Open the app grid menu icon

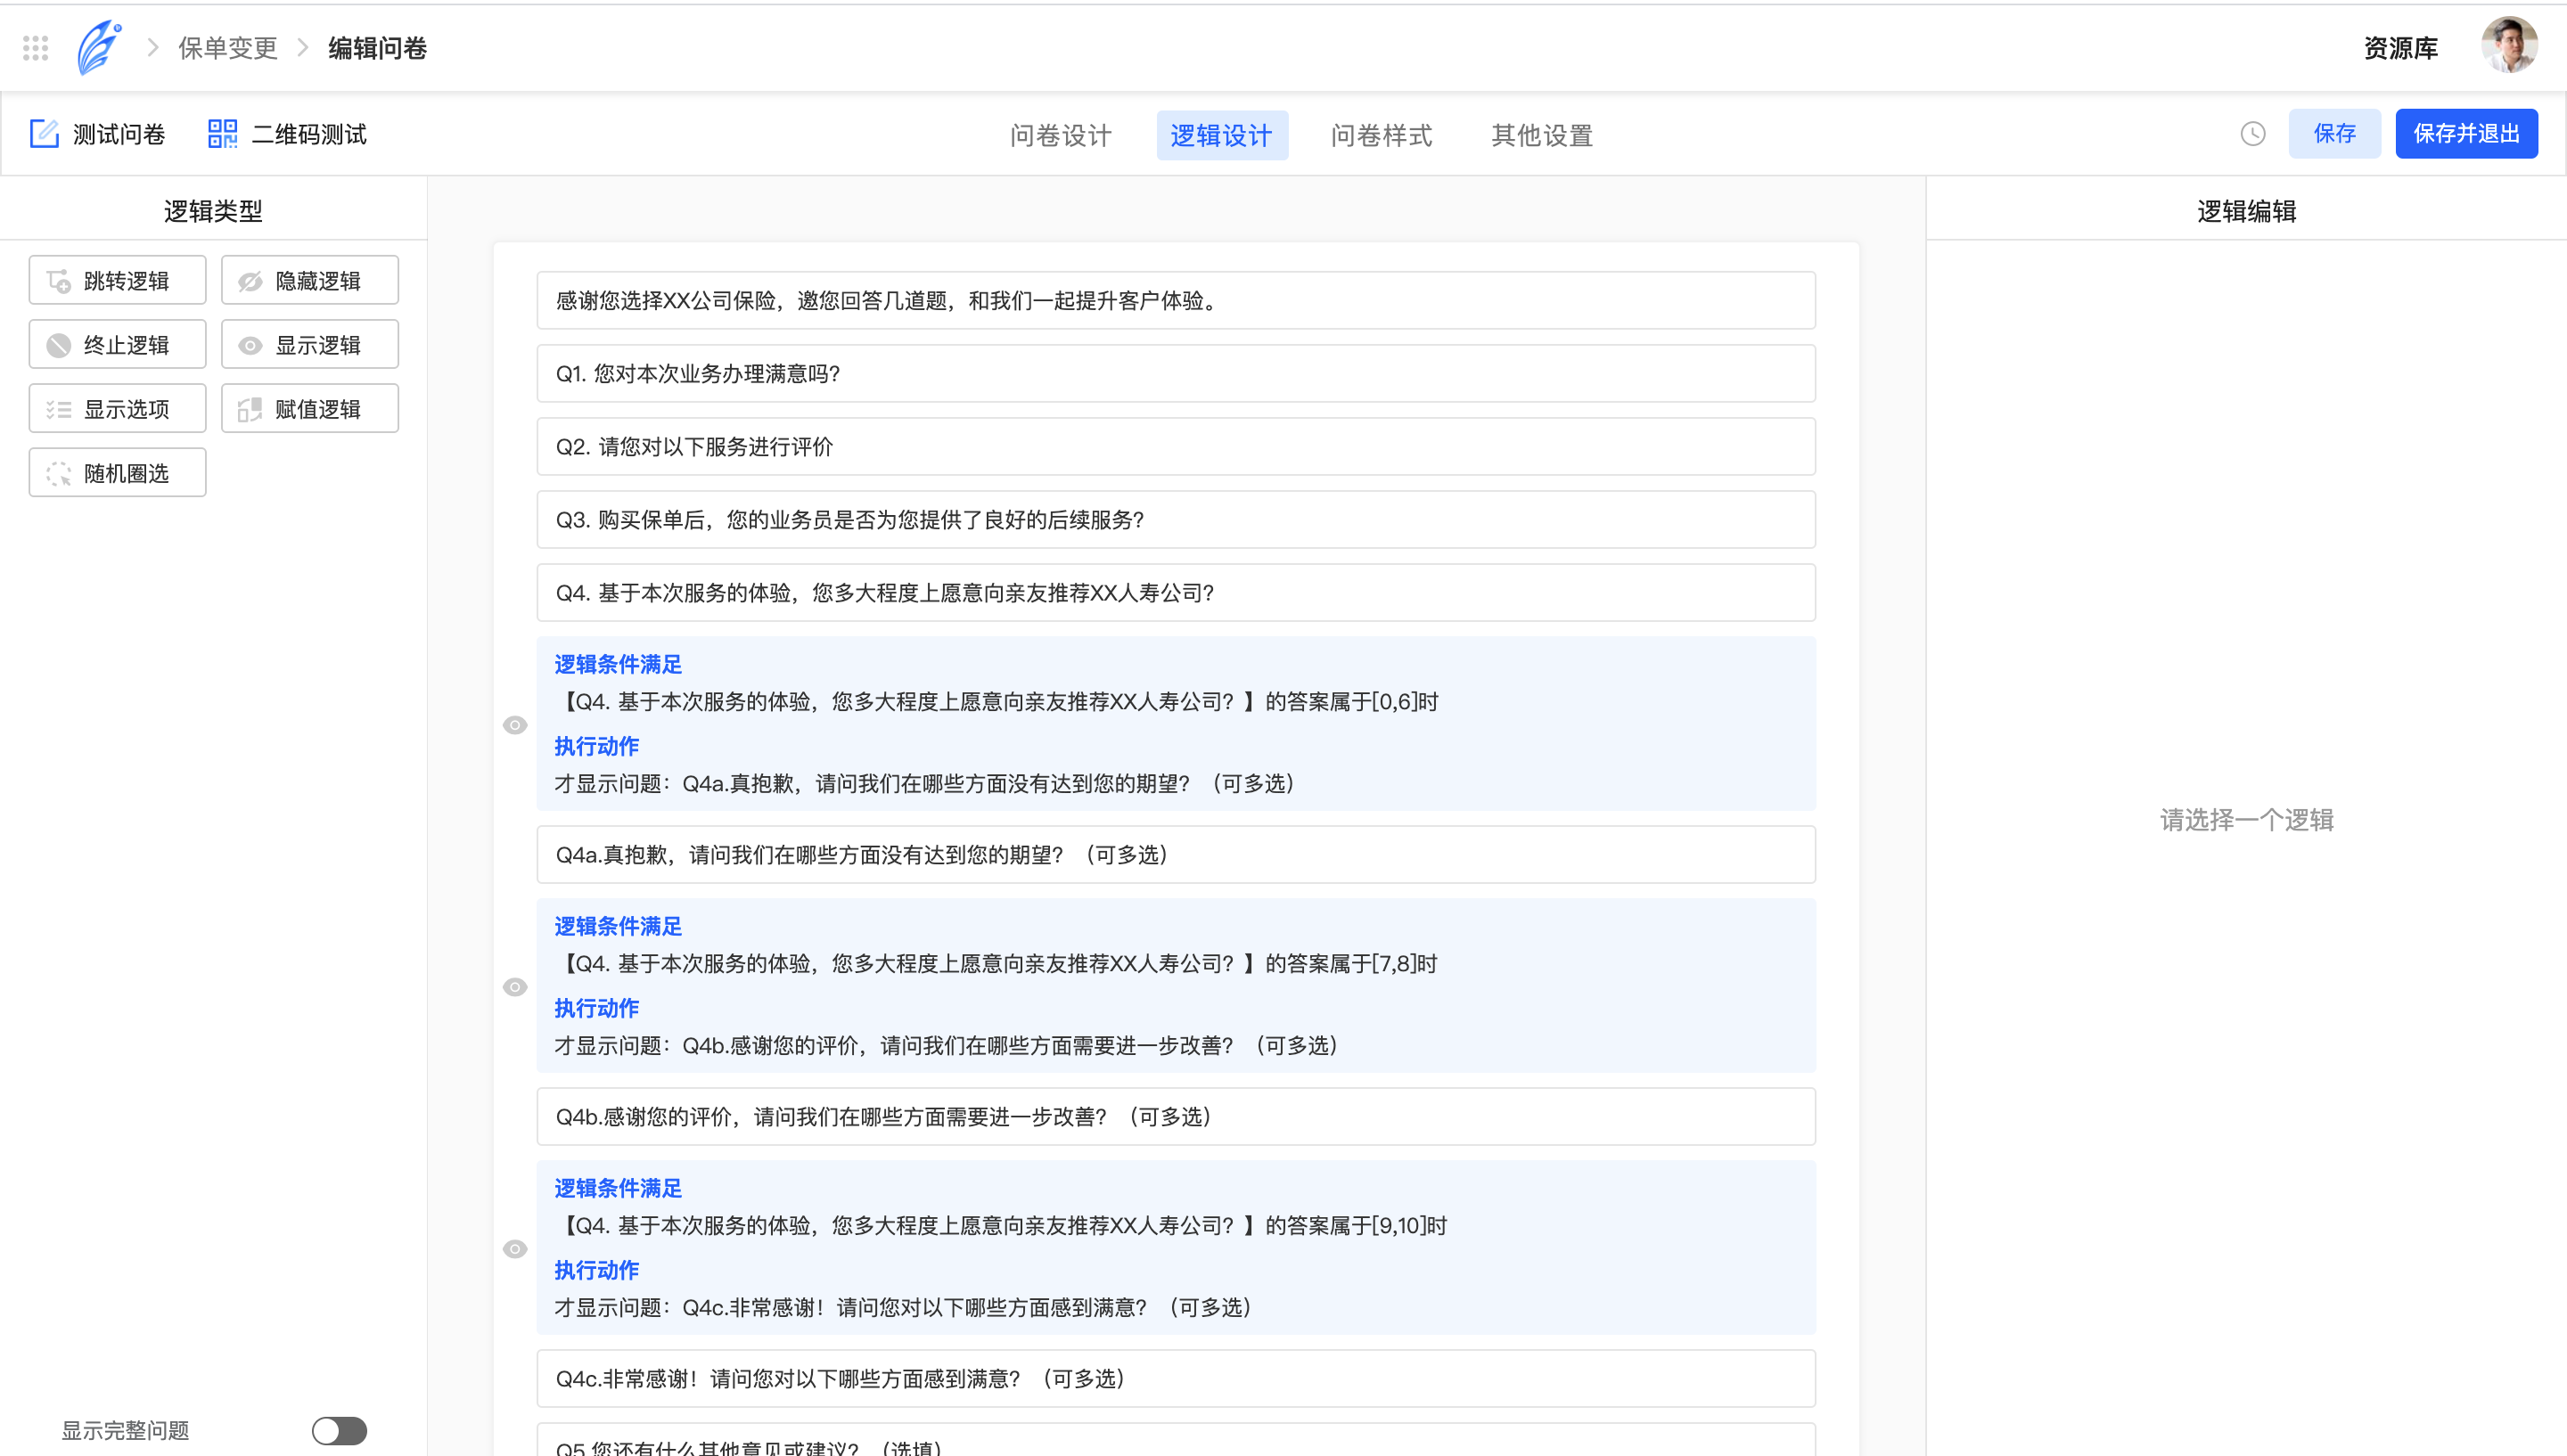point(36,48)
